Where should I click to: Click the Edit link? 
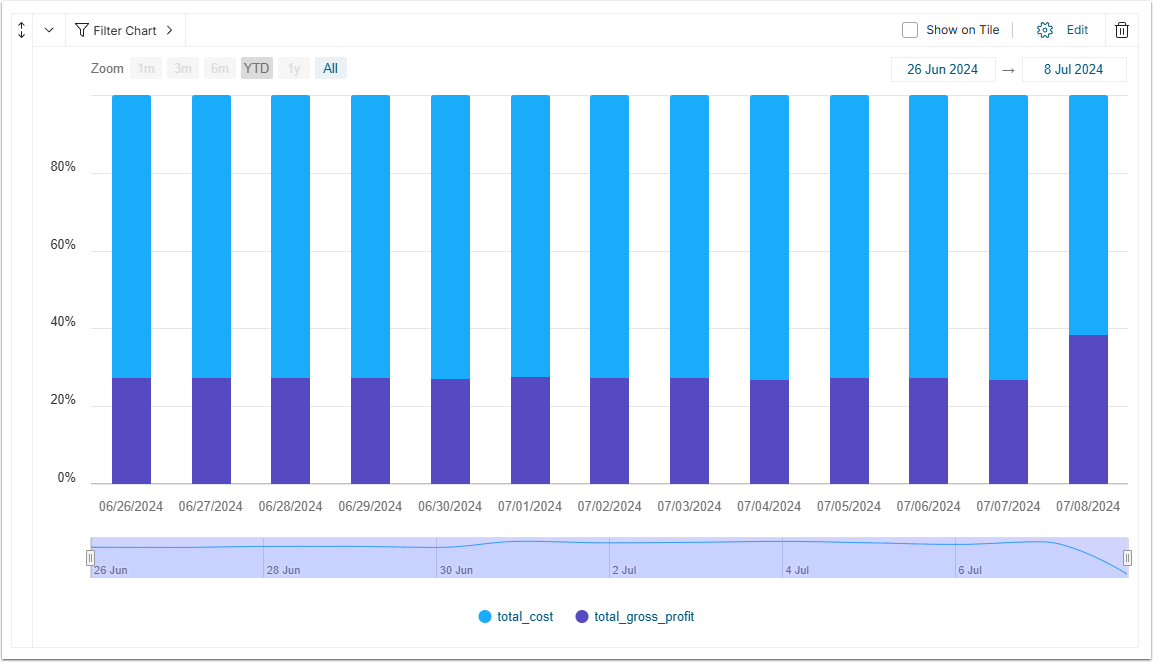coord(1077,30)
